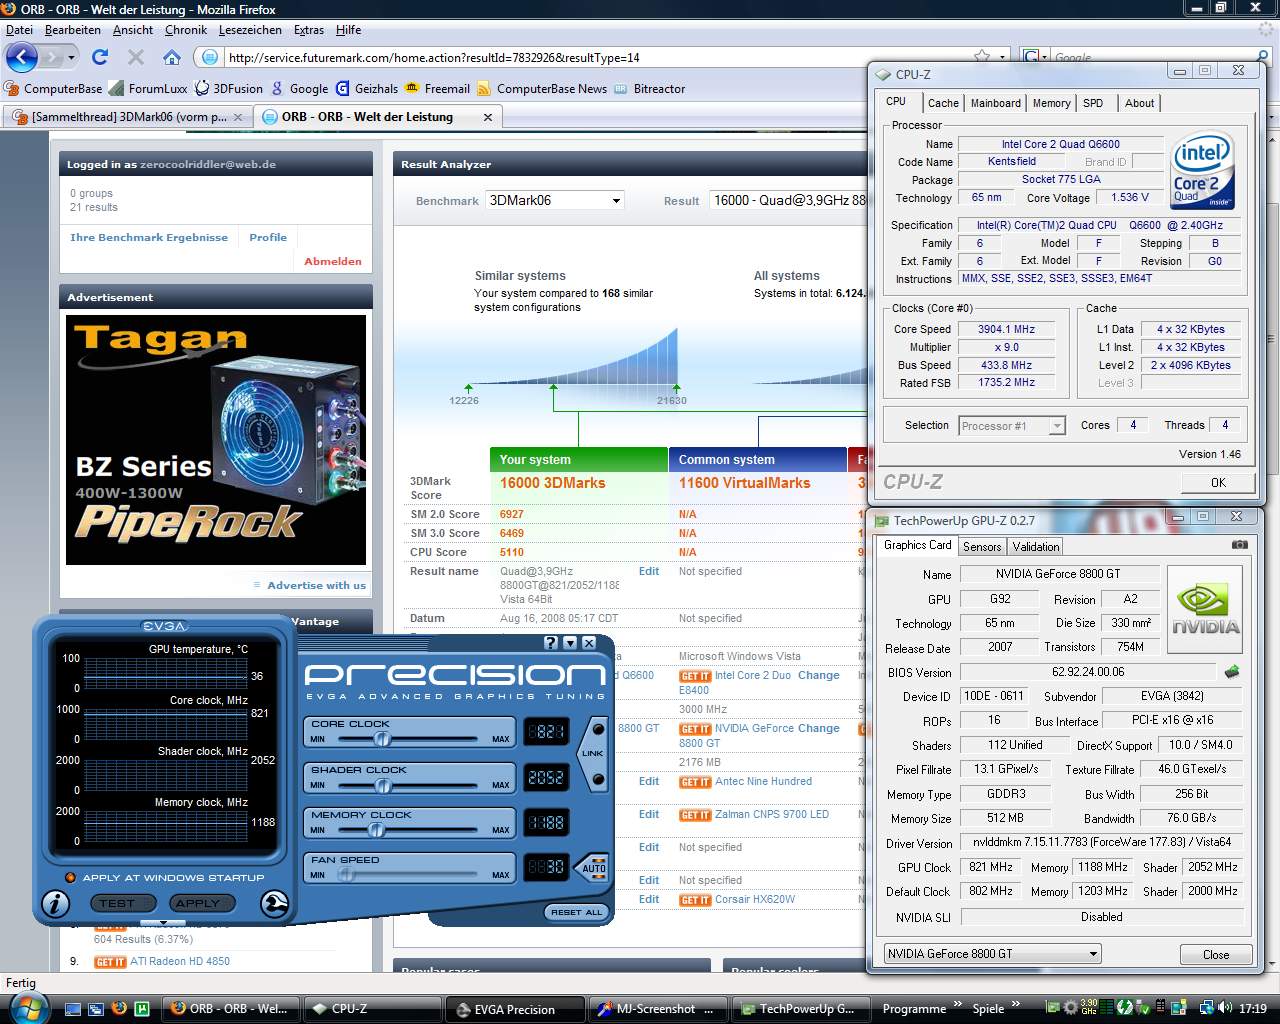Open the Result 16000 Quad dropdown

(788, 200)
